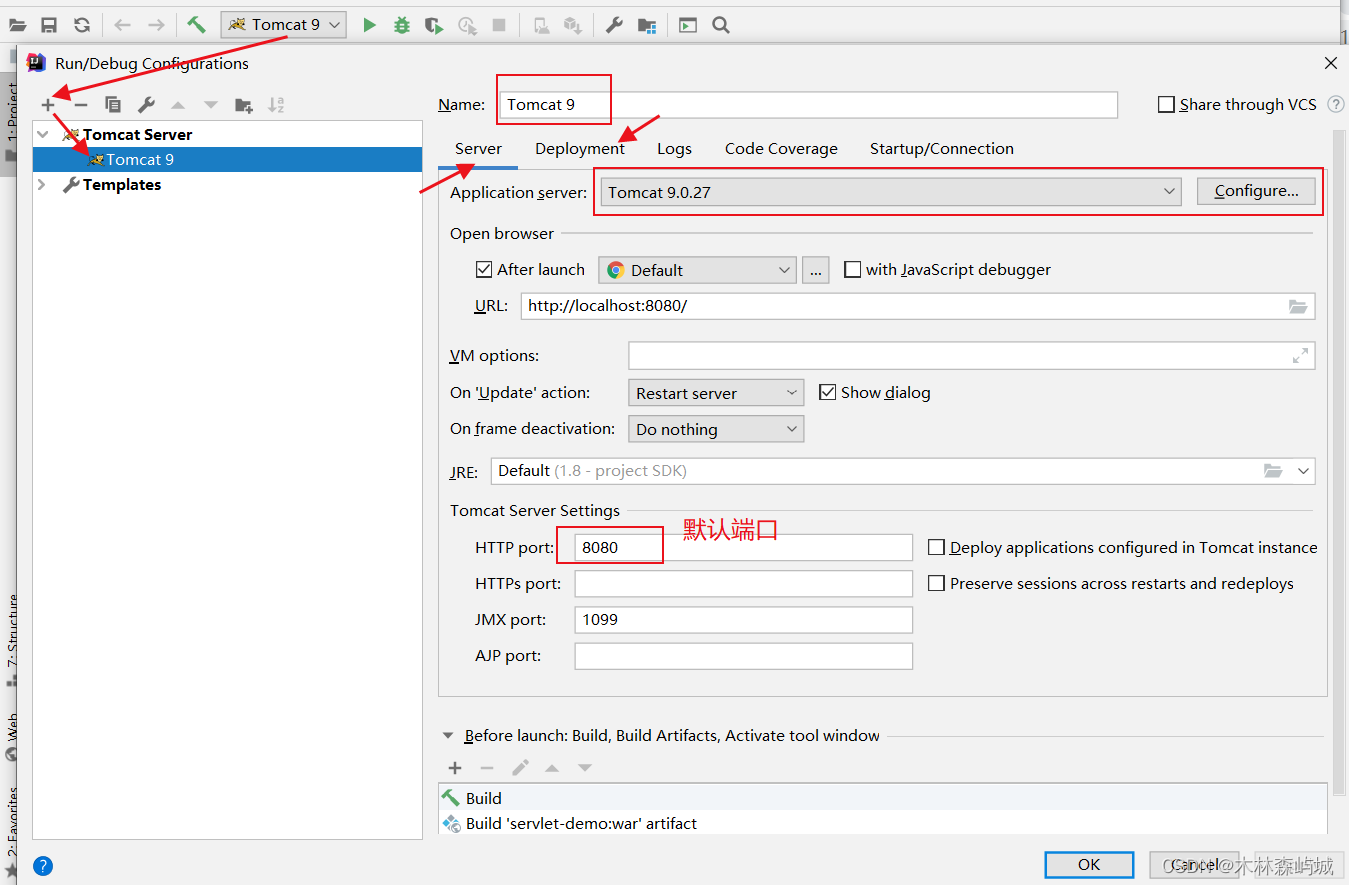Screen dimensions: 1349x885
Task: Click folder icon in URL field
Action: coord(1298,306)
